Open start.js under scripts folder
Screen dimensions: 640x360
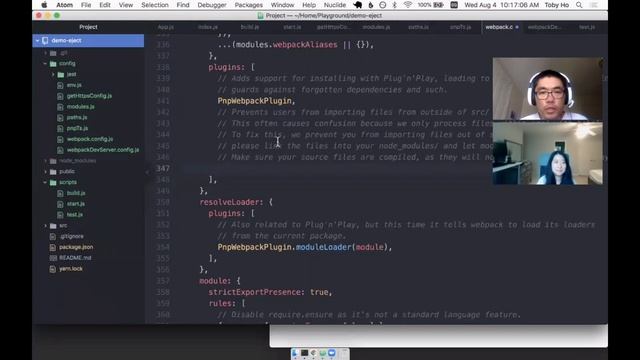click(76, 204)
